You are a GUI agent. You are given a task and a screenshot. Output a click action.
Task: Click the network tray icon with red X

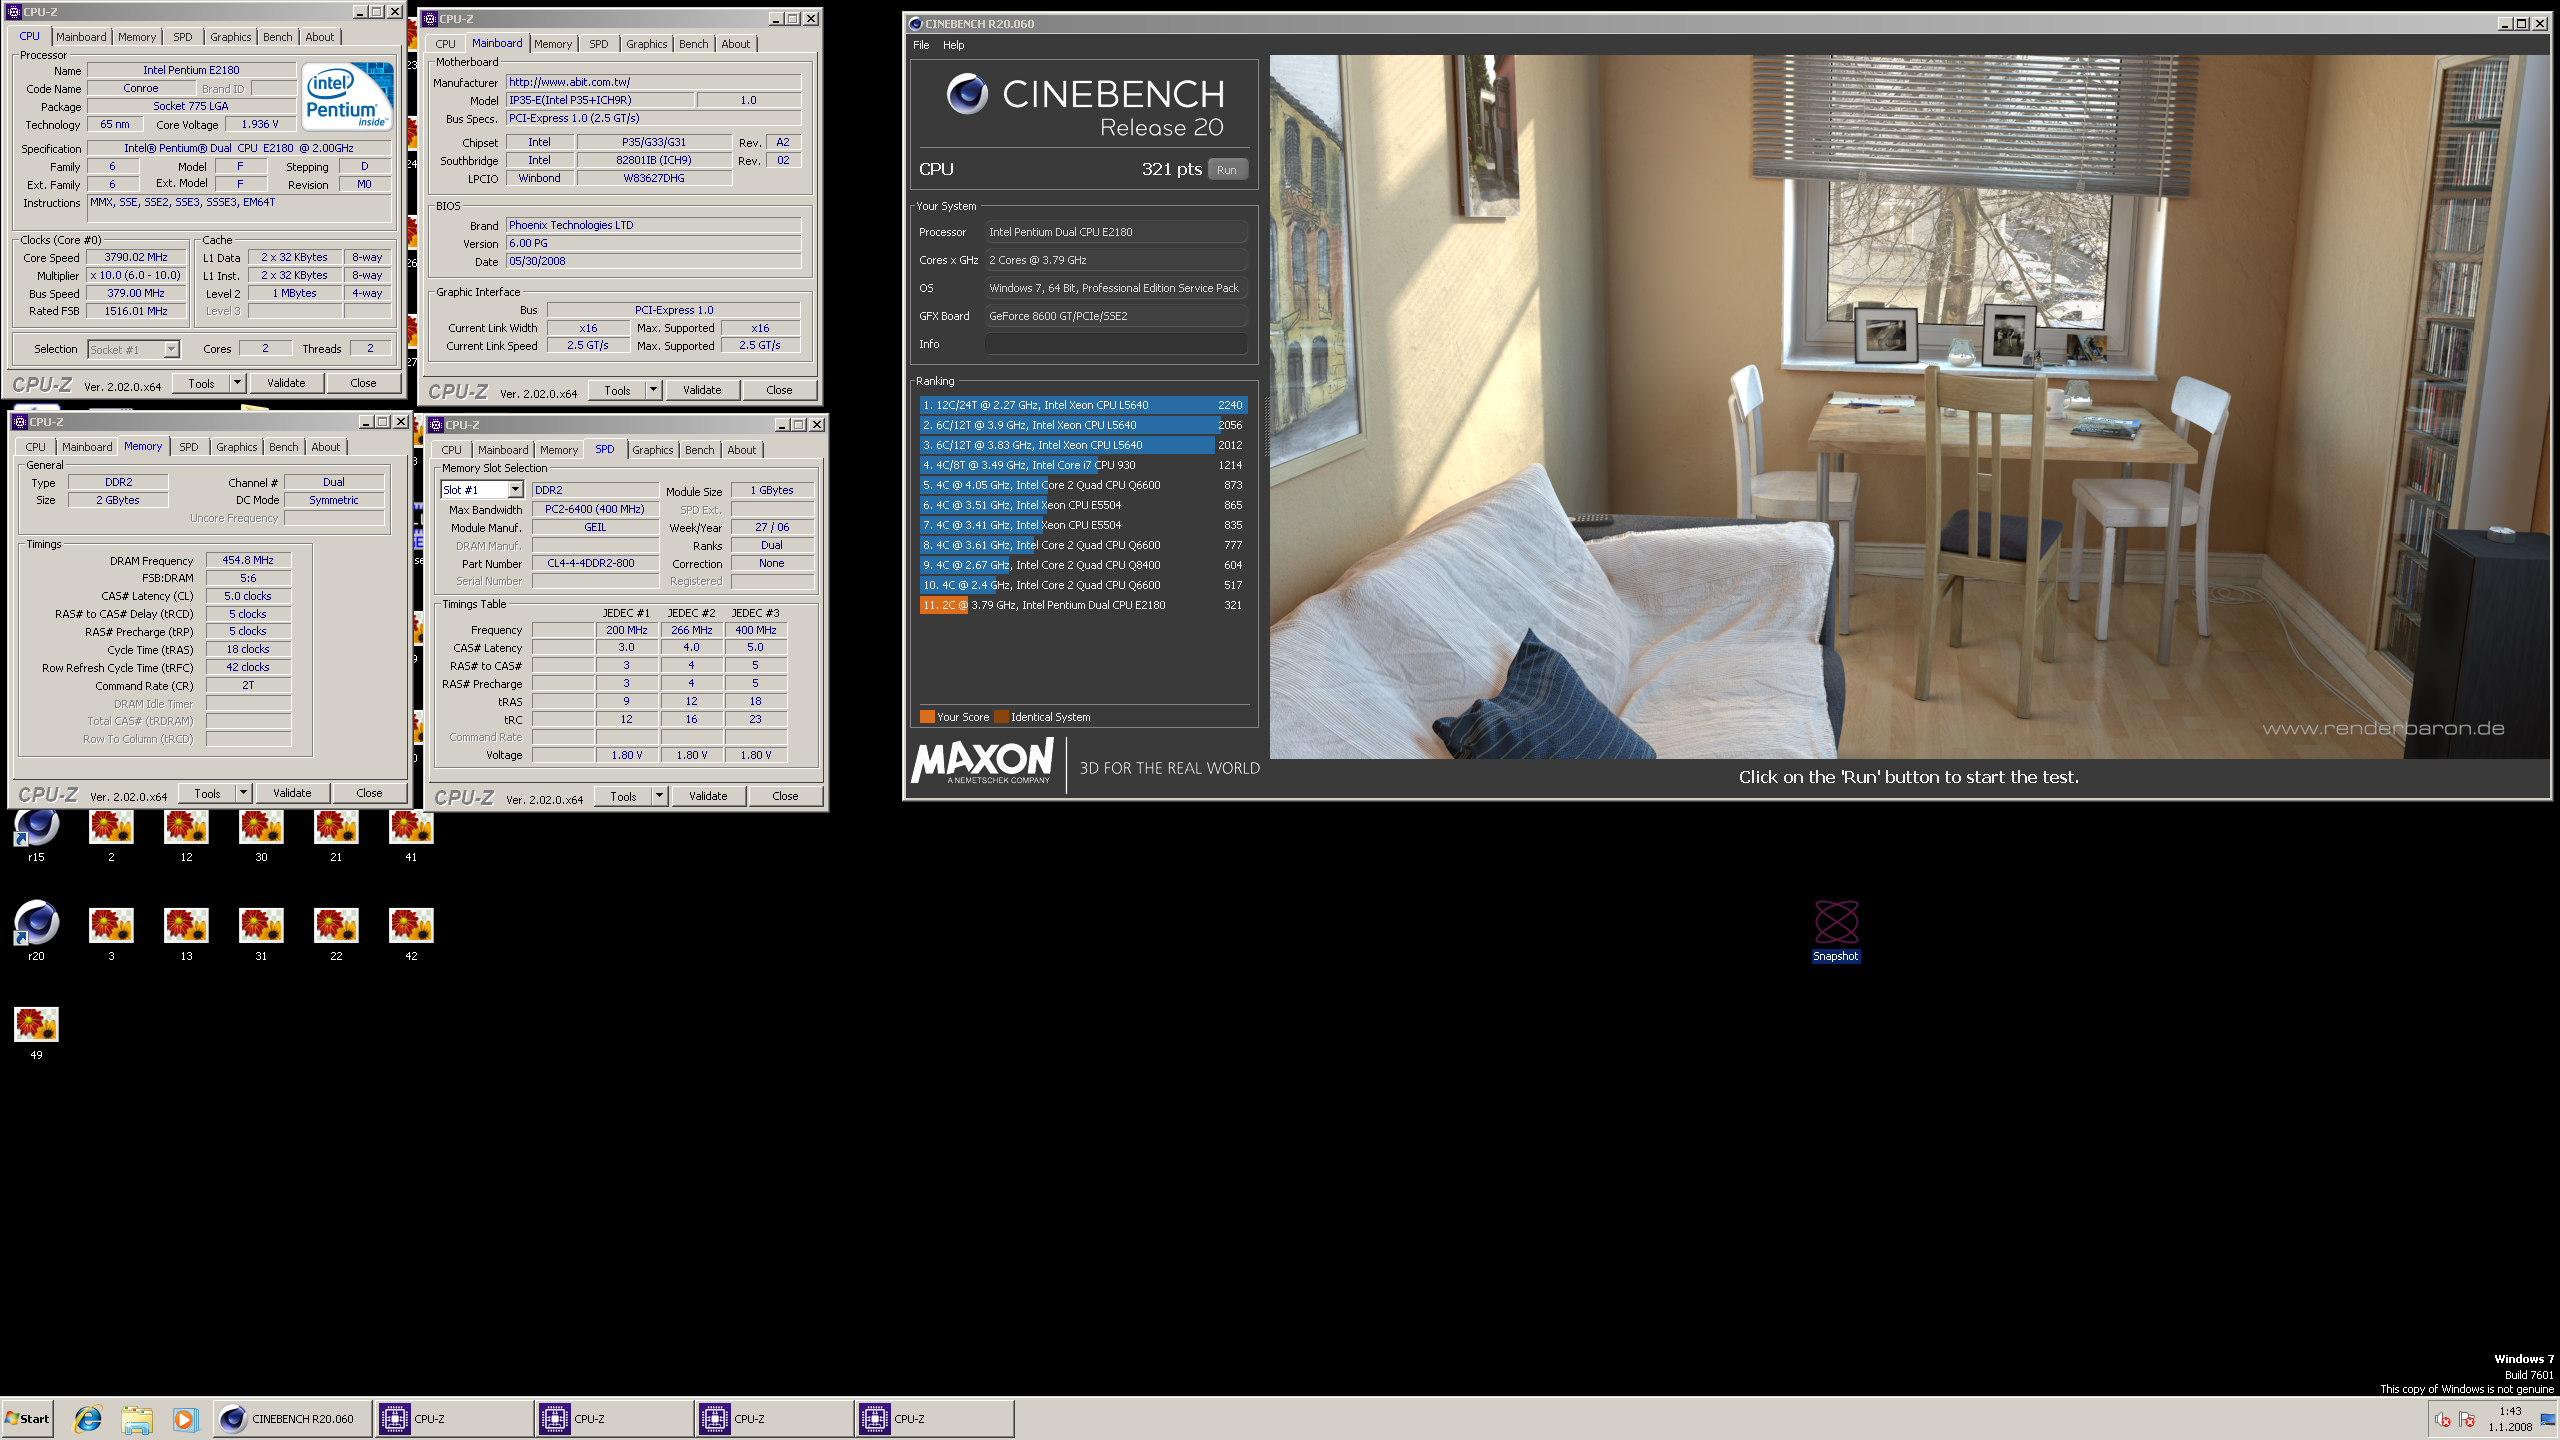[2467, 1419]
